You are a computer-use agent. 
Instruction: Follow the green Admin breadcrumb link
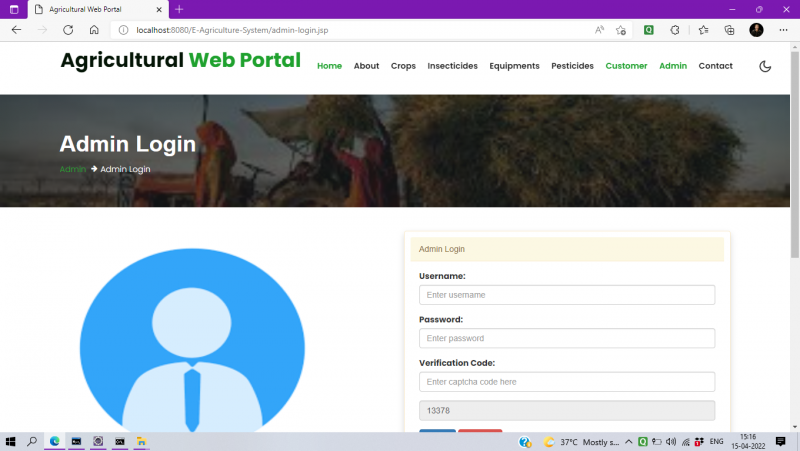click(x=72, y=169)
